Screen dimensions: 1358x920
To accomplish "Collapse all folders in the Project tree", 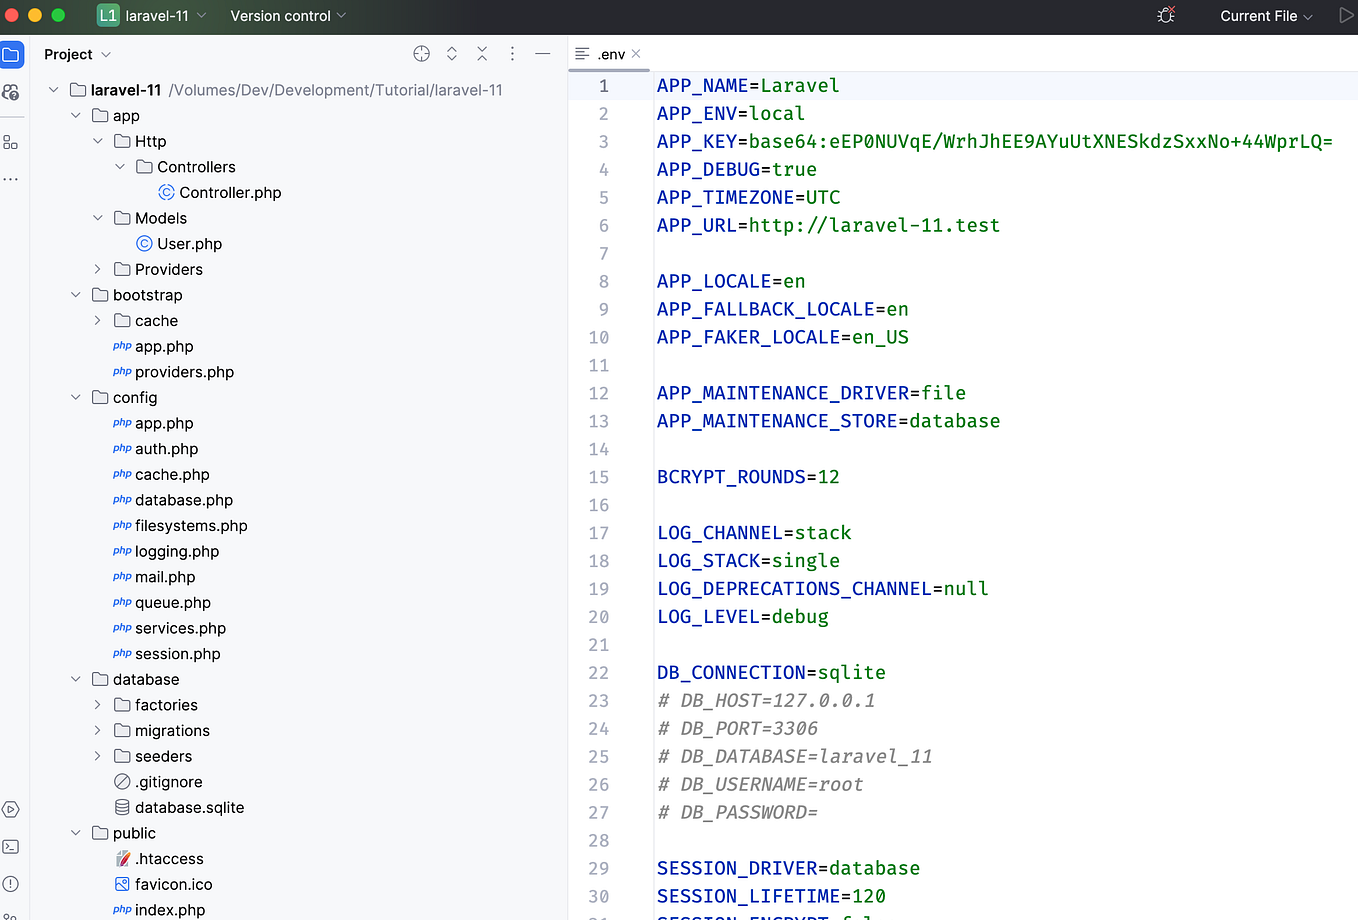I will coord(482,53).
